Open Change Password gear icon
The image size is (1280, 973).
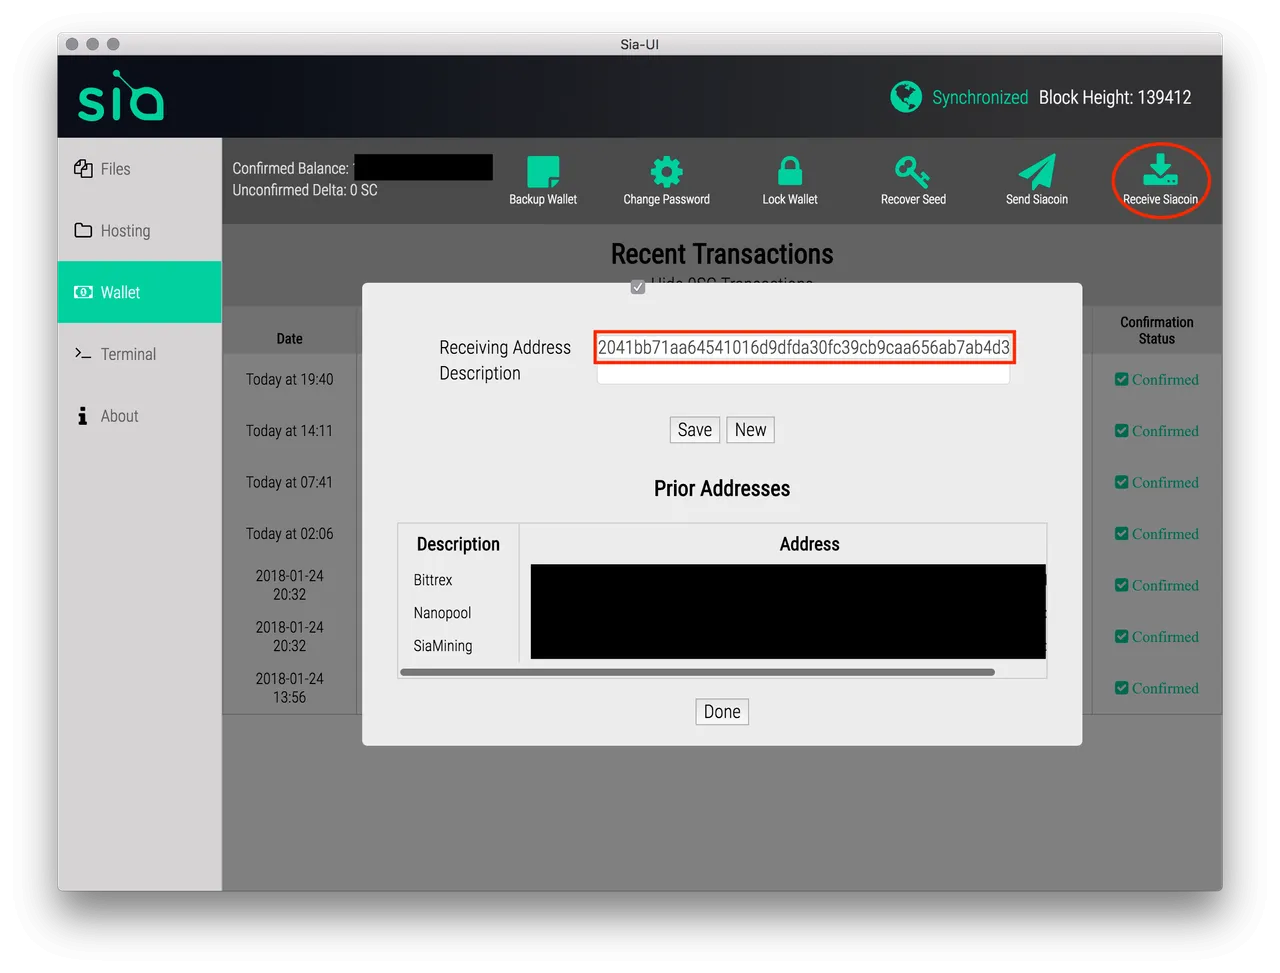666,171
